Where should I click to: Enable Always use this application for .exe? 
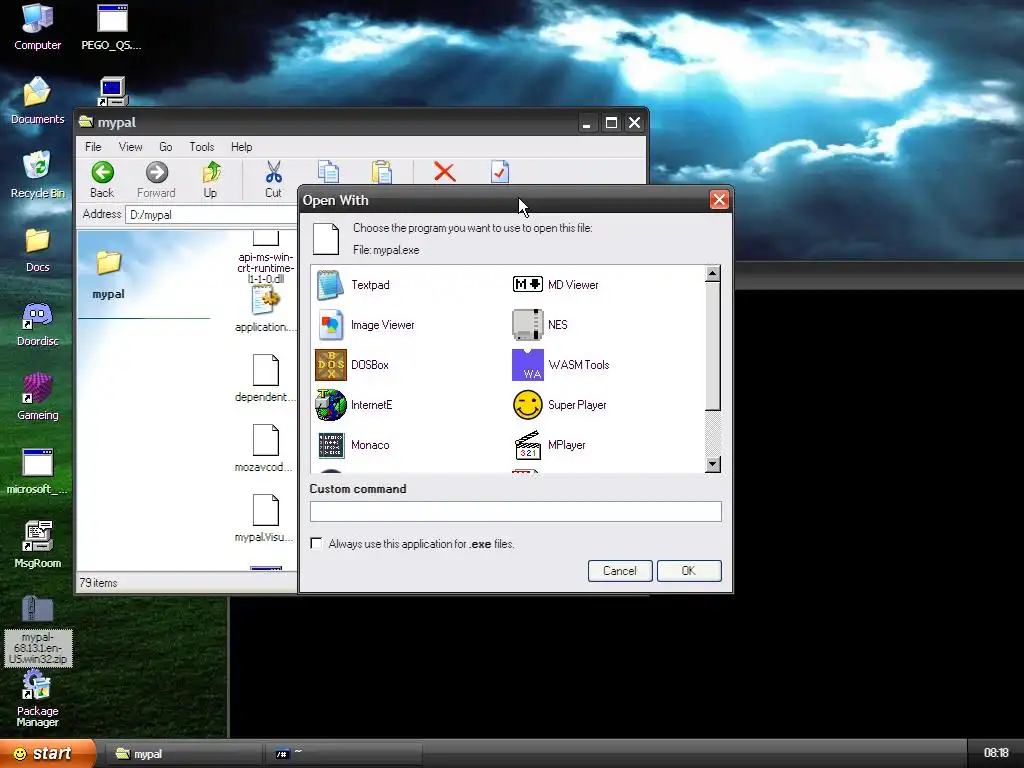coord(317,543)
